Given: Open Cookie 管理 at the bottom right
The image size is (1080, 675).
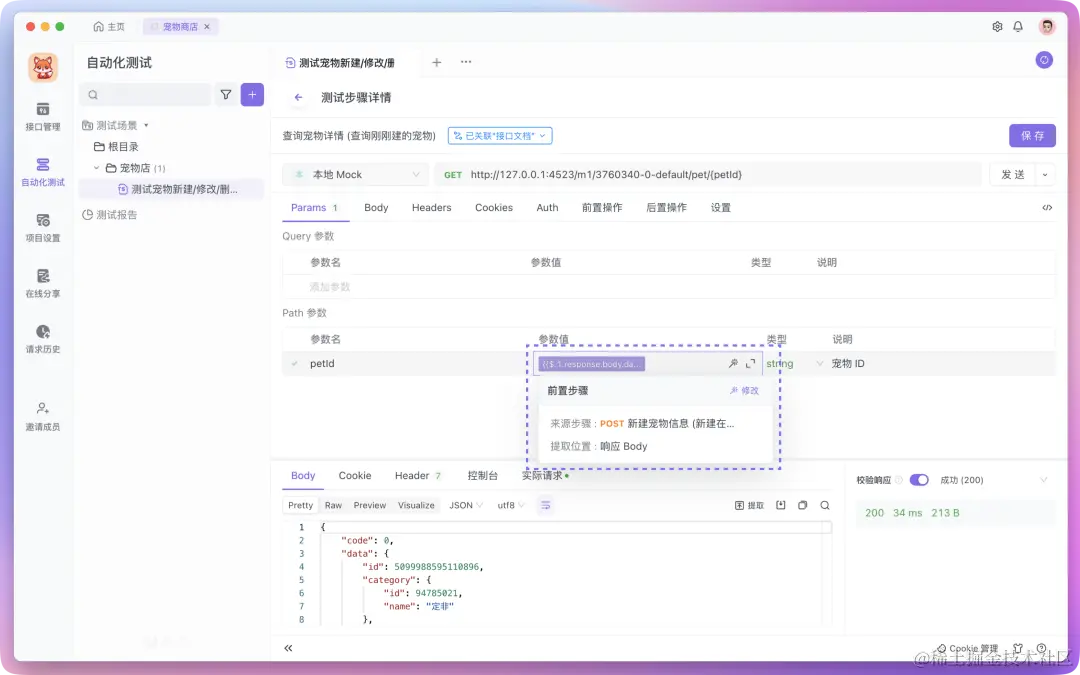Looking at the screenshot, I should 966,648.
